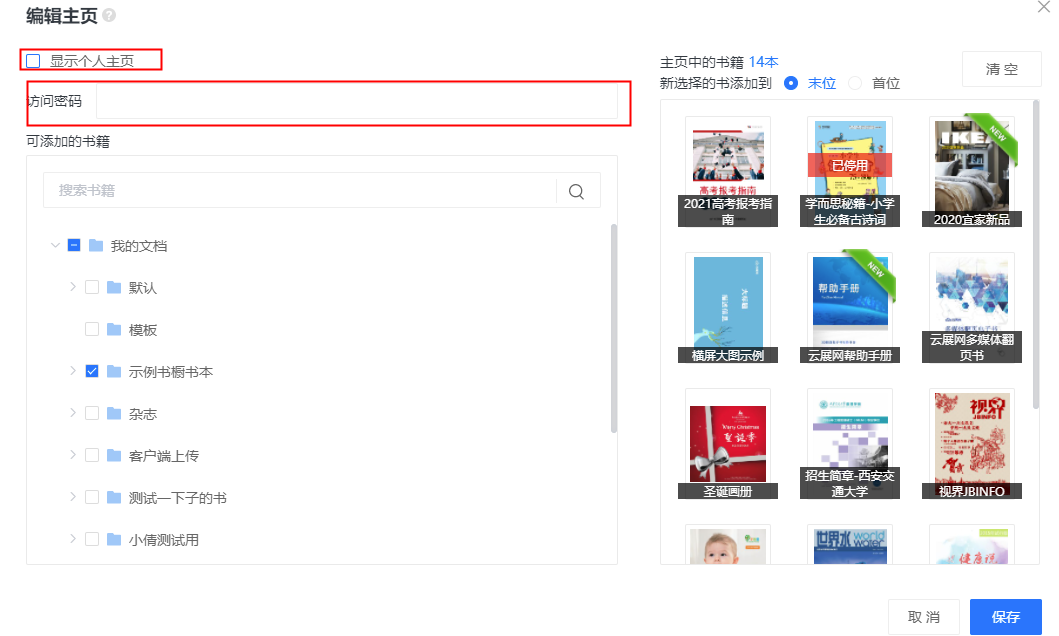The image size is (1059, 636).
Task: Select the 首位 radio option
Action: coord(855,83)
